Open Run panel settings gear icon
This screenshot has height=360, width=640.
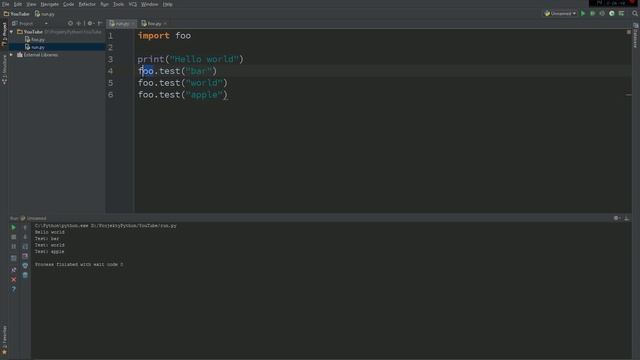point(617,218)
